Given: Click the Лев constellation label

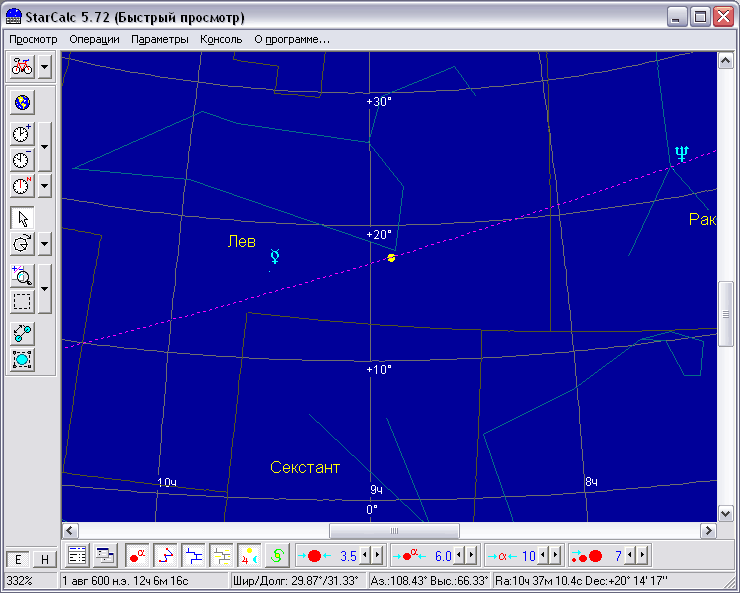Looking at the screenshot, I should 242,242.
